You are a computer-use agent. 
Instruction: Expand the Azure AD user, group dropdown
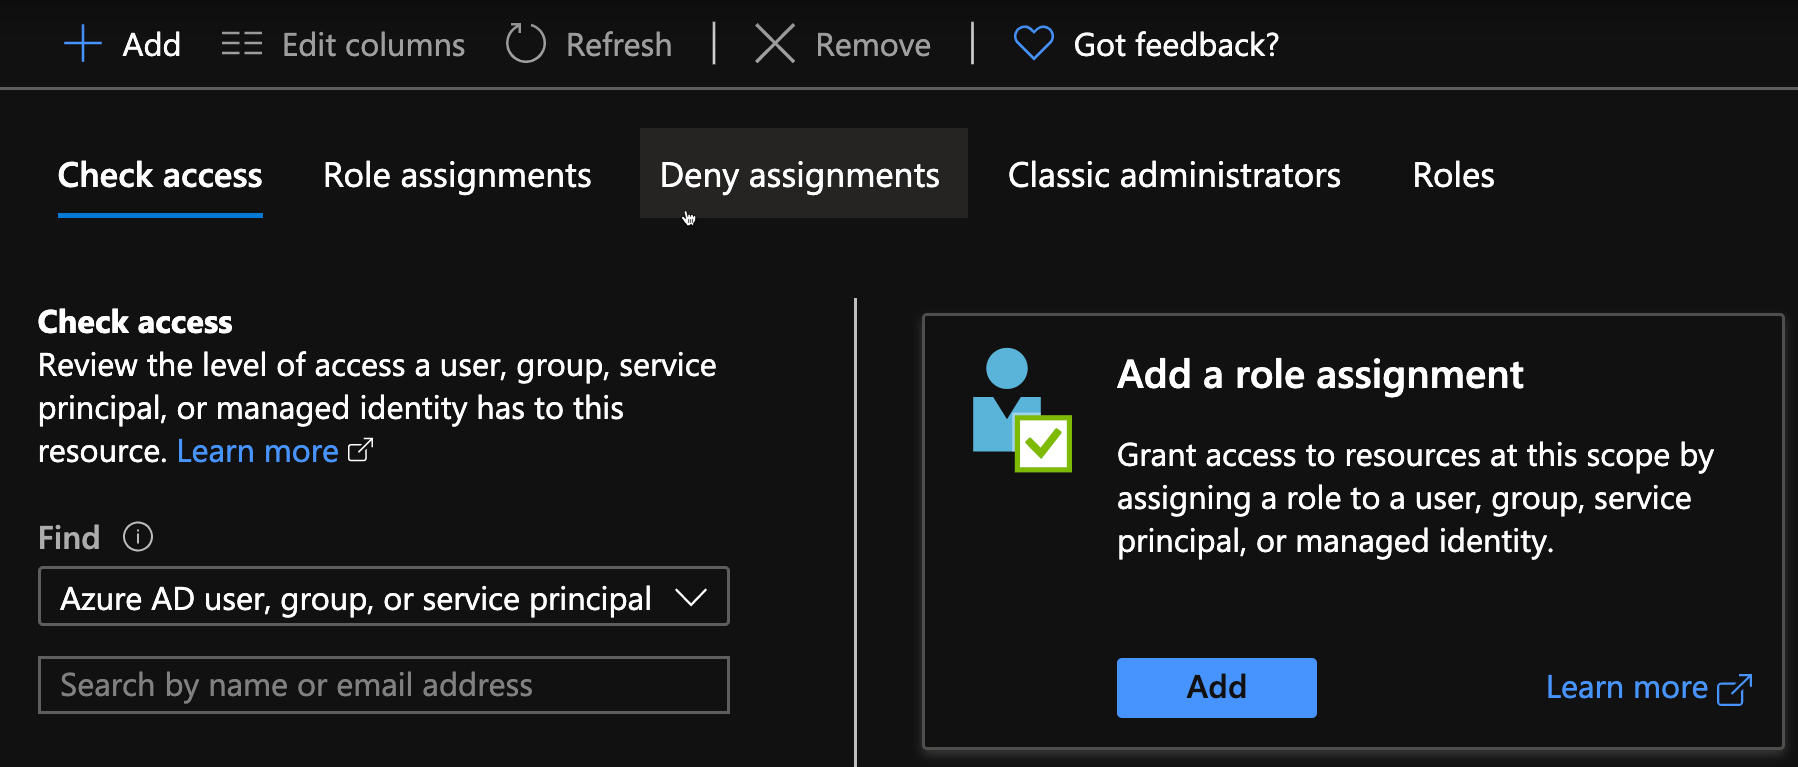[x=383, y=597]
